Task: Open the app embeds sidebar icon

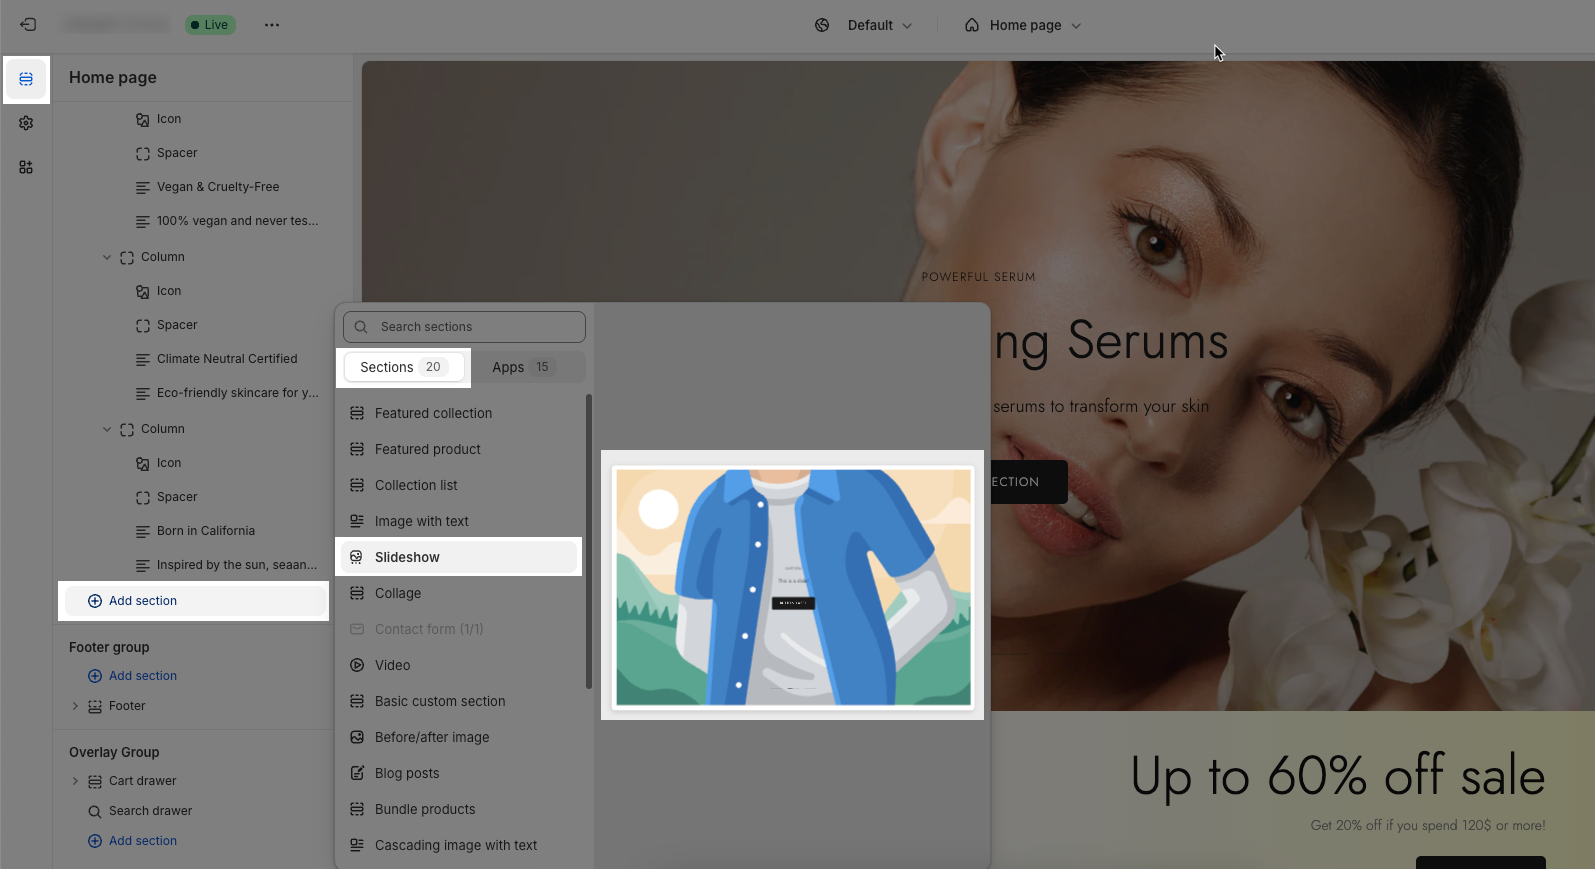Action: point(26,167)
